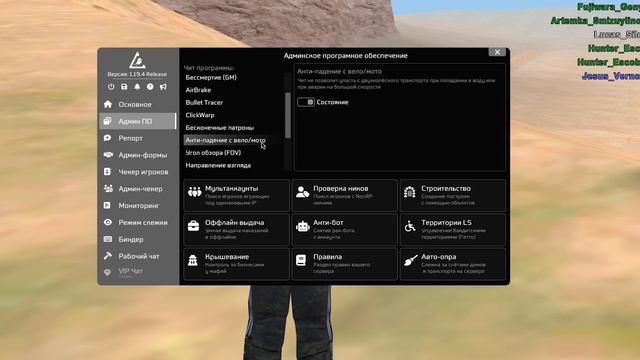Screen dimensions: 640x360
Task: Click the speech bubble icon beside Репорт
Action: coord(108,138)
